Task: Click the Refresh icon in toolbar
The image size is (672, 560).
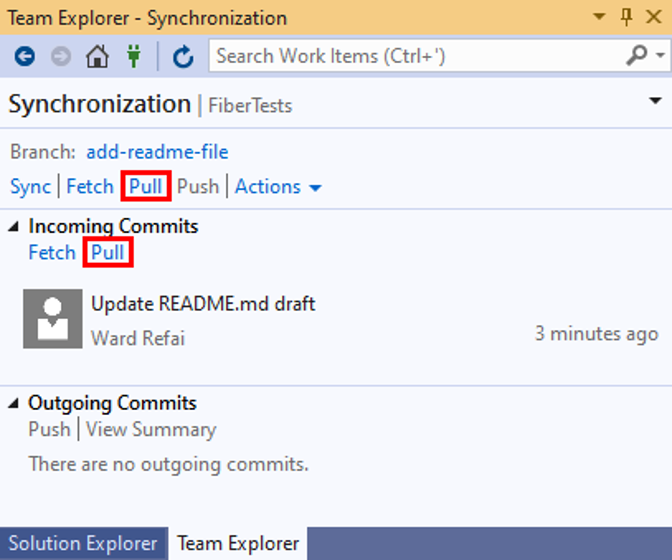Action: (x=182, y=57)
